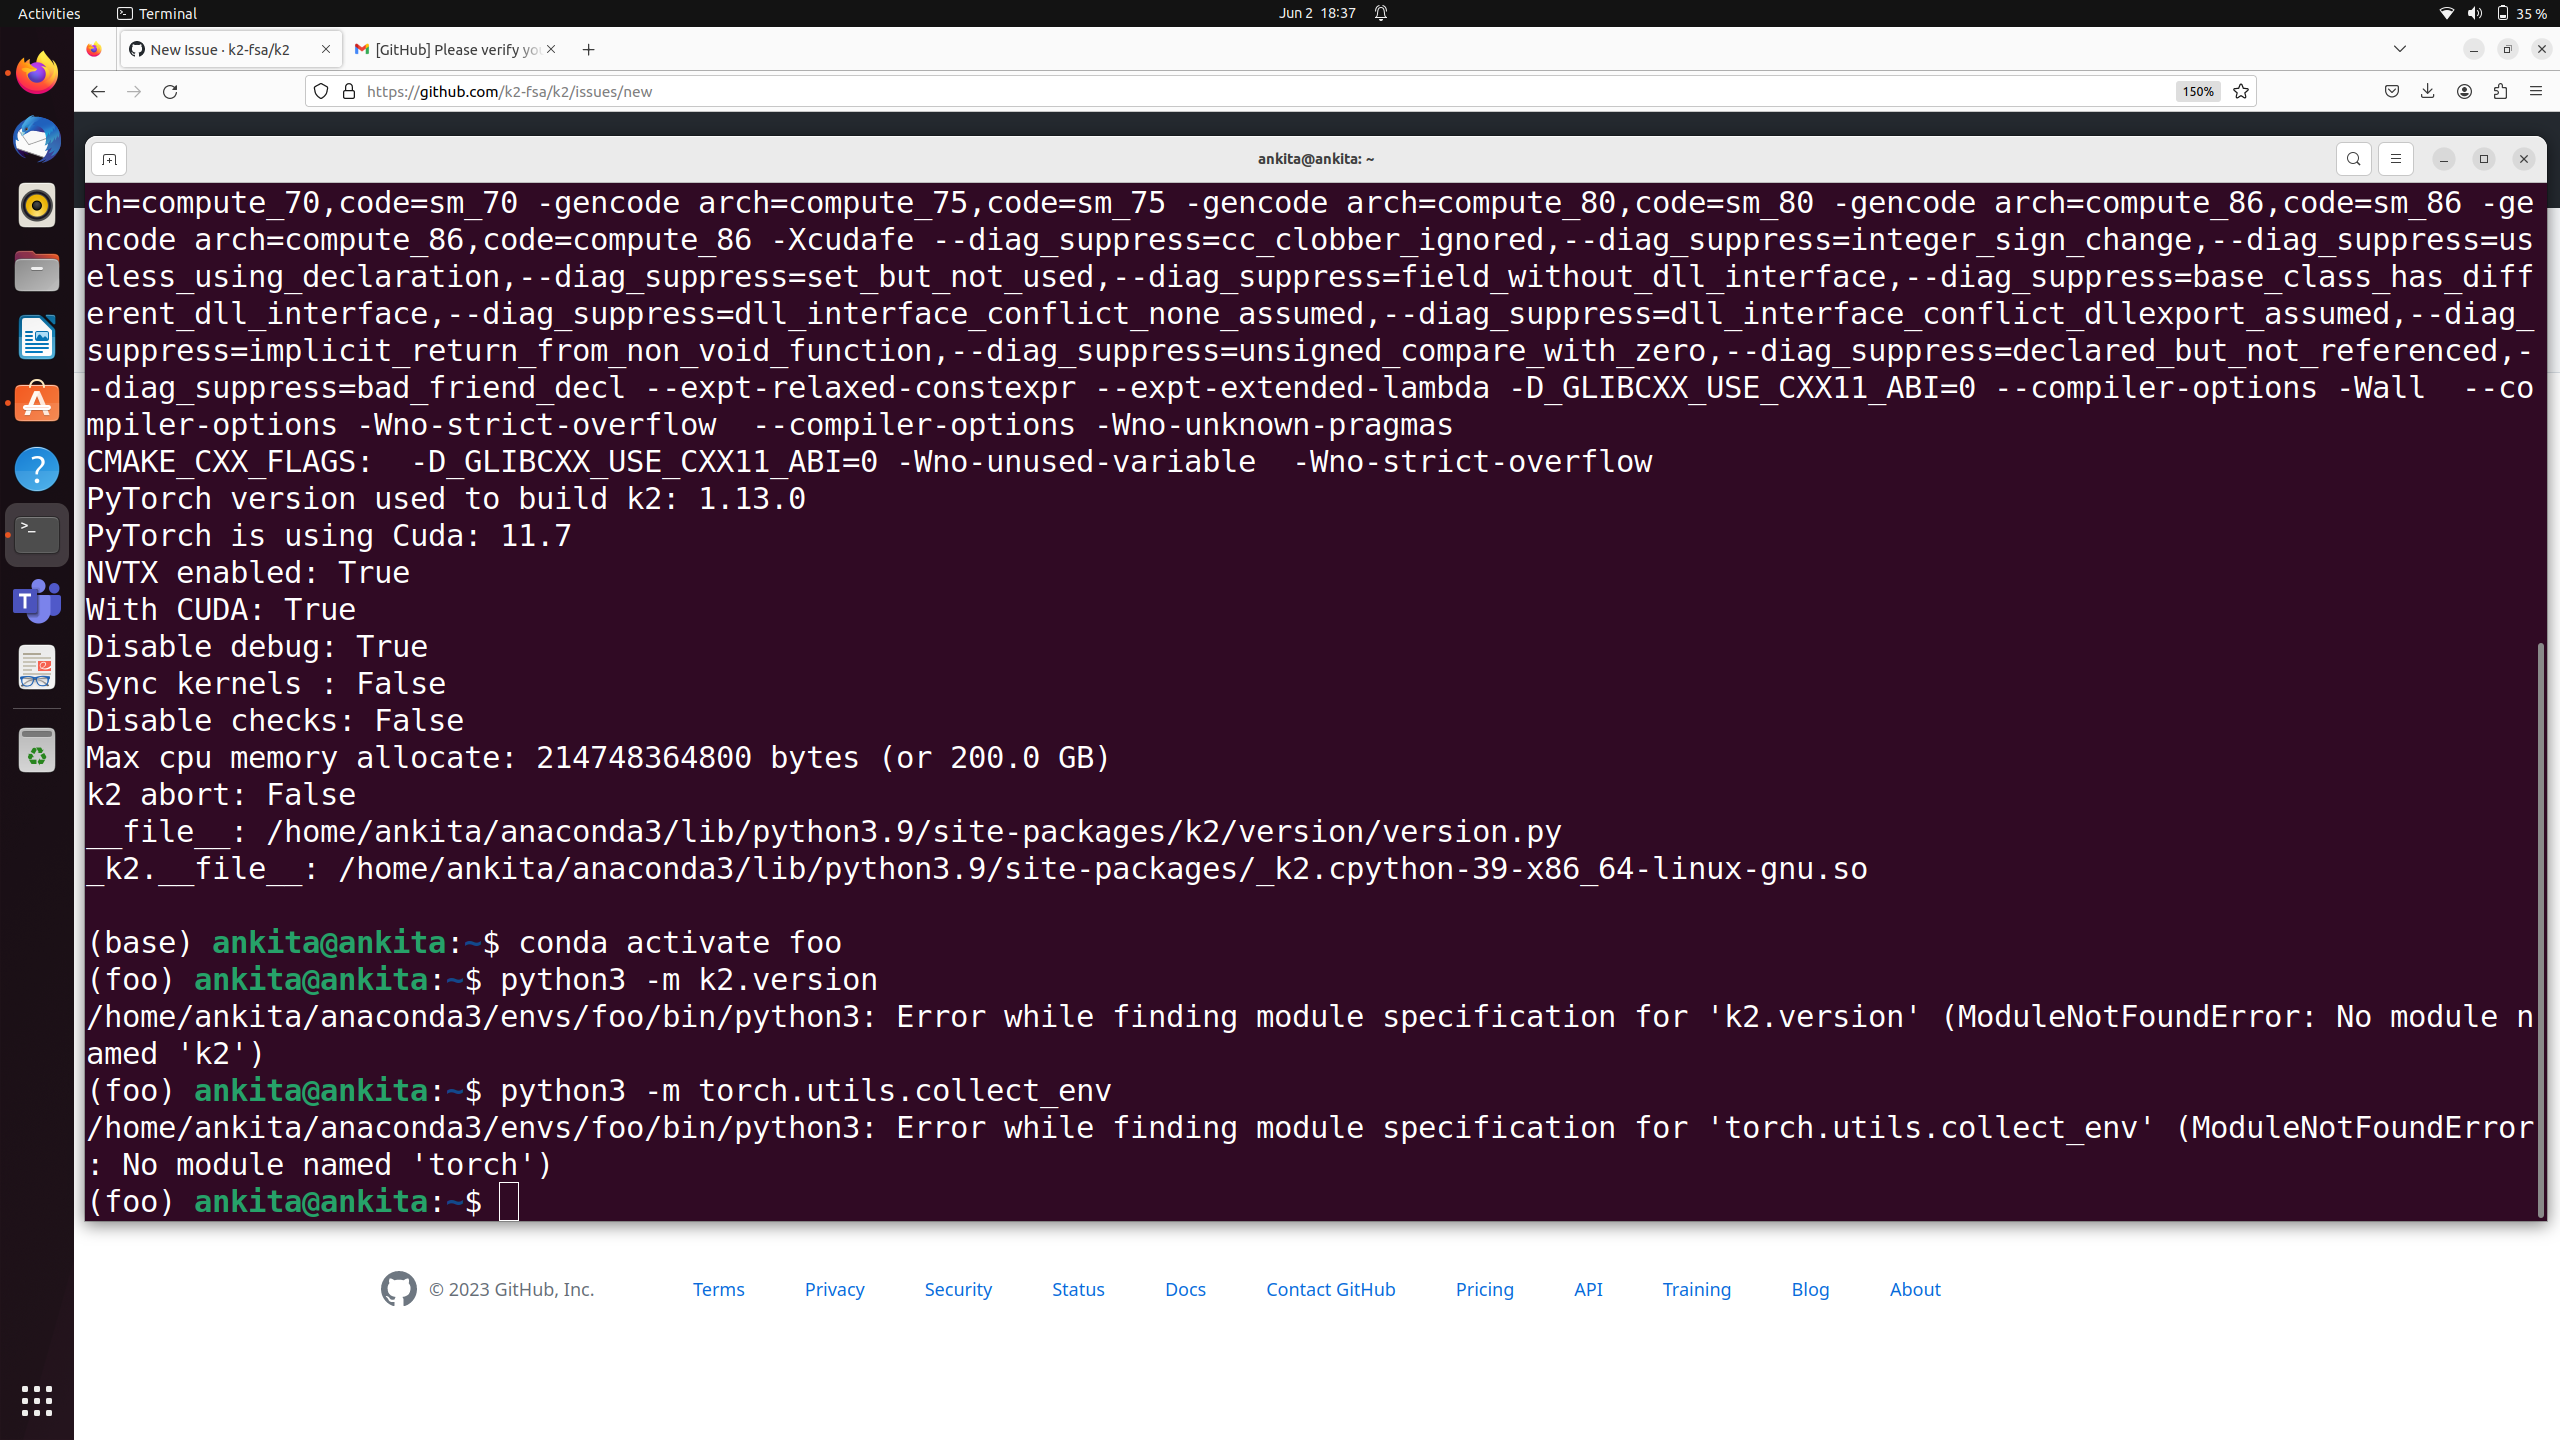The height and width of the screenshot is (1440, 2560).
Task: Click the 150% zoom level control
Action: tap(2196, 91)
